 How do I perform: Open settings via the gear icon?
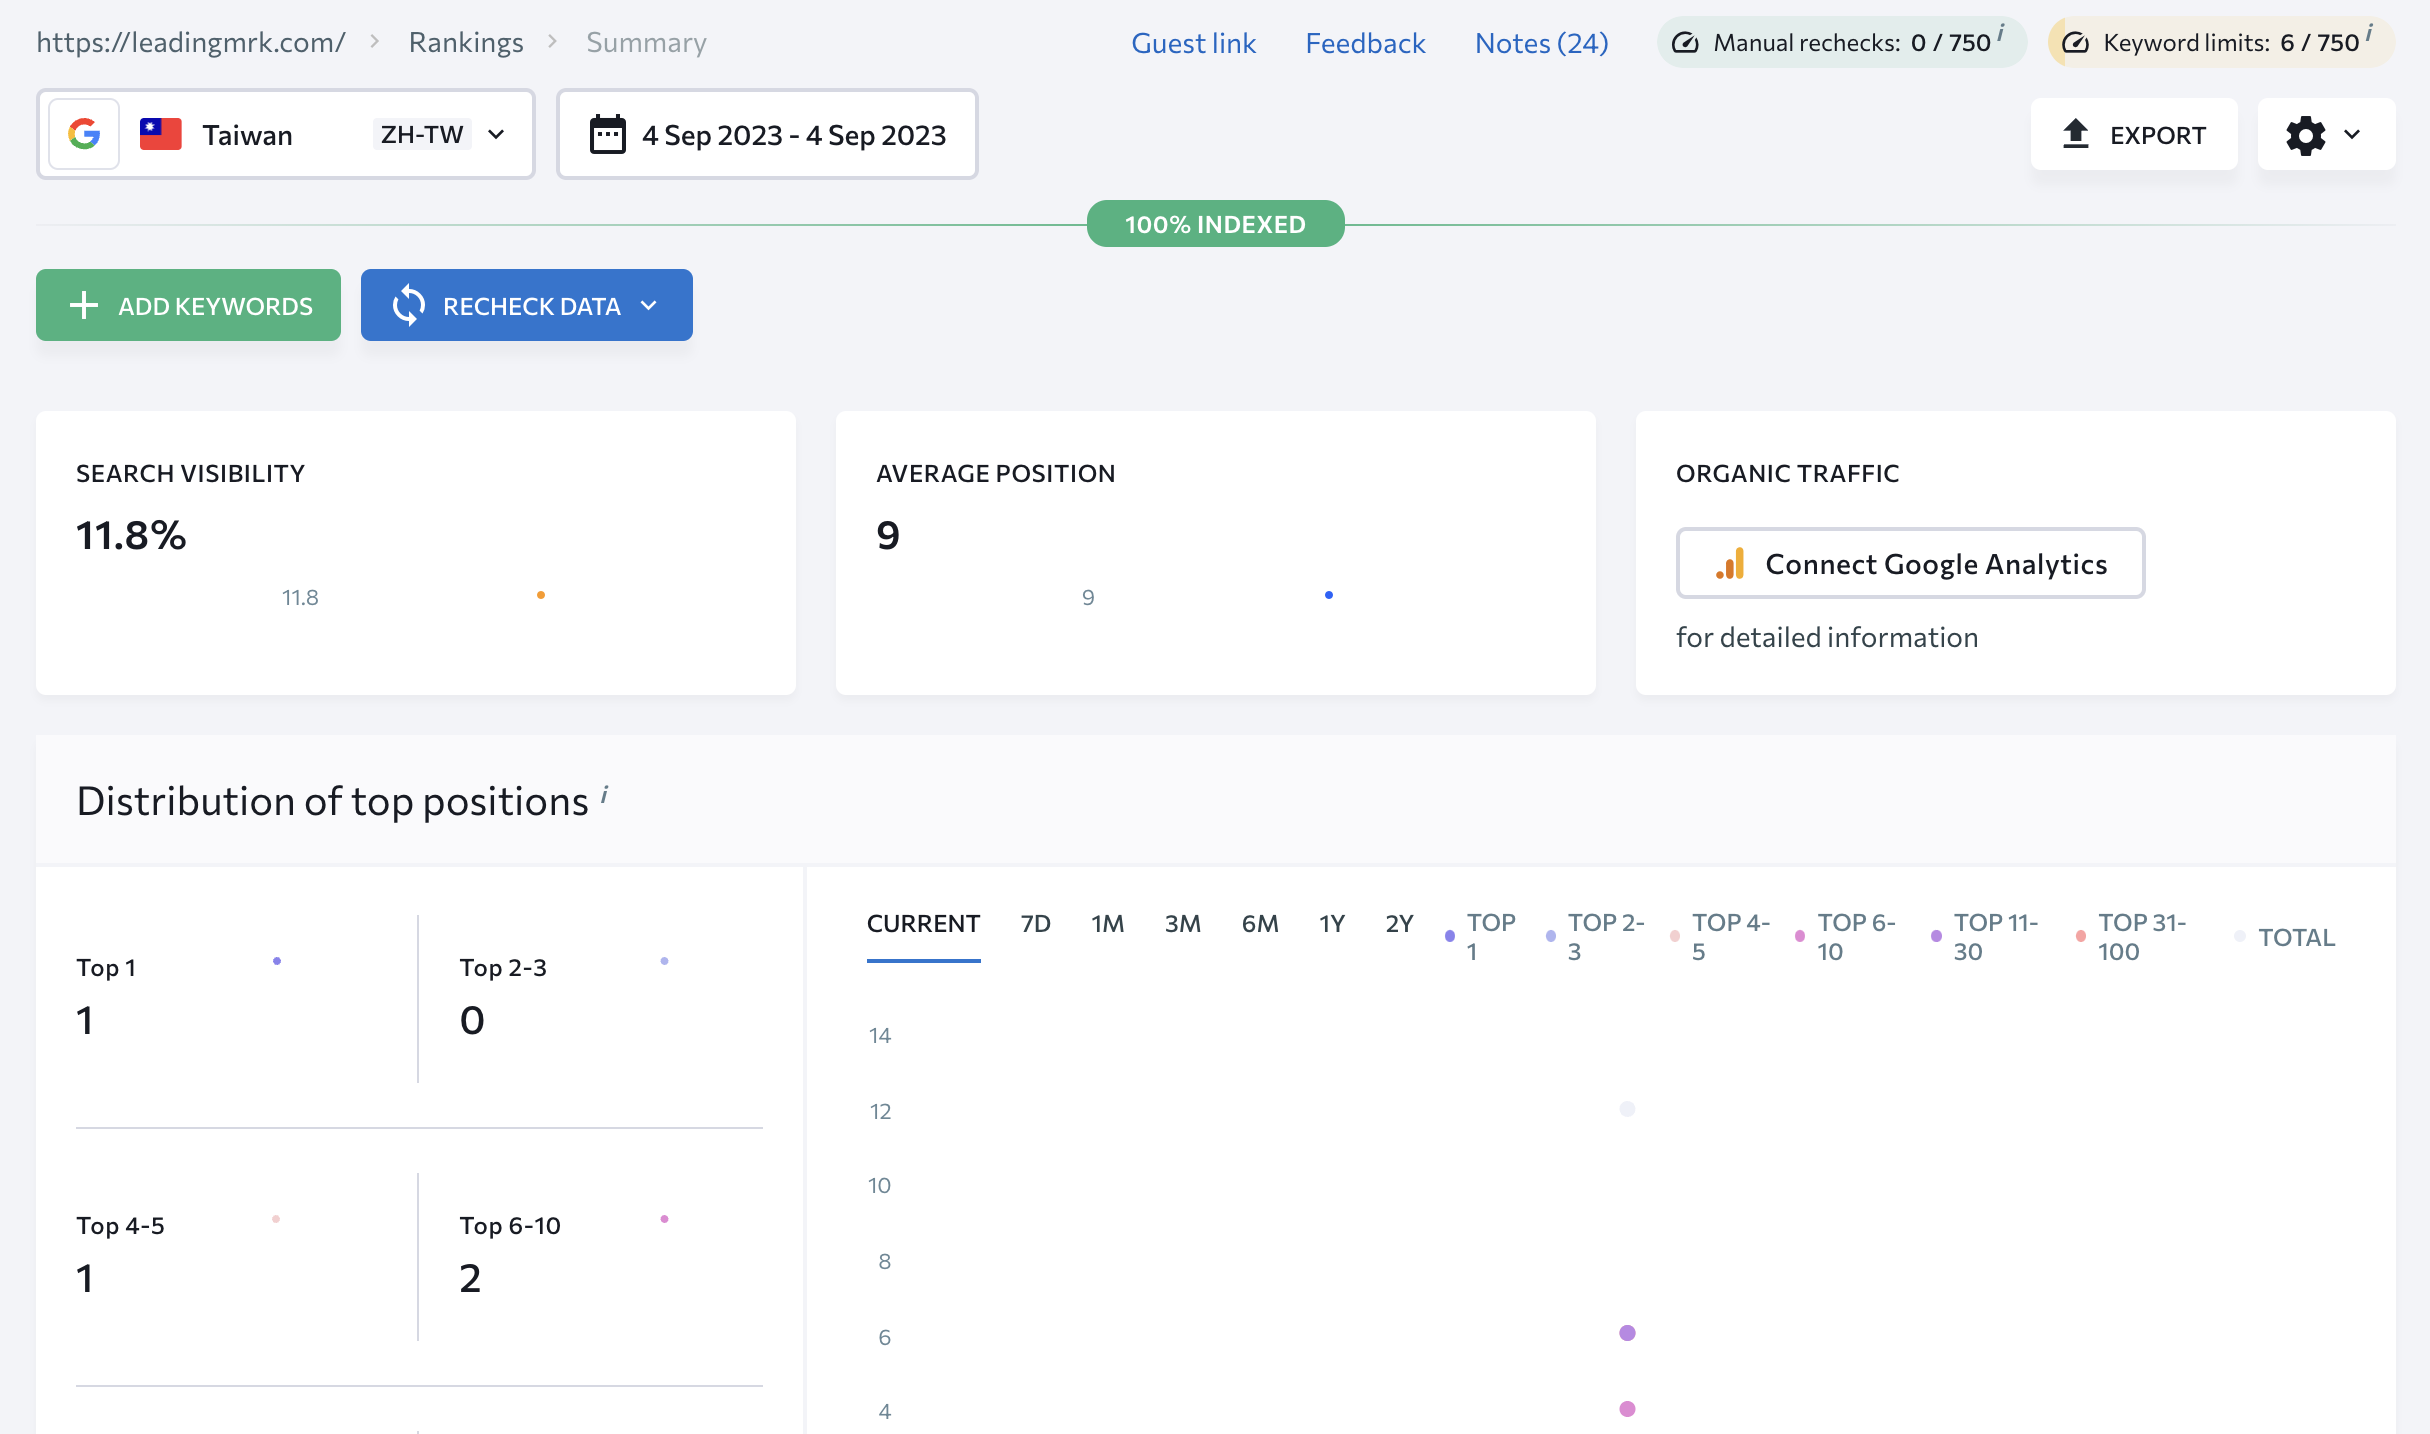point(2305,135)
